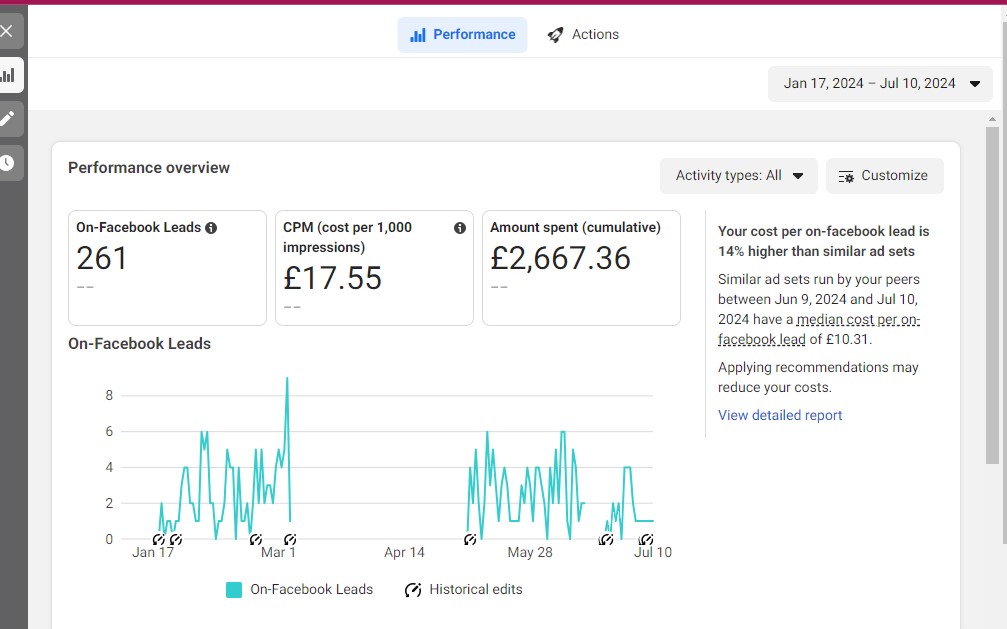This screenshot has height=629, width=1007.
Task: Click the historical edit marker at Jul 10
Action: click(x=646, y=539)
